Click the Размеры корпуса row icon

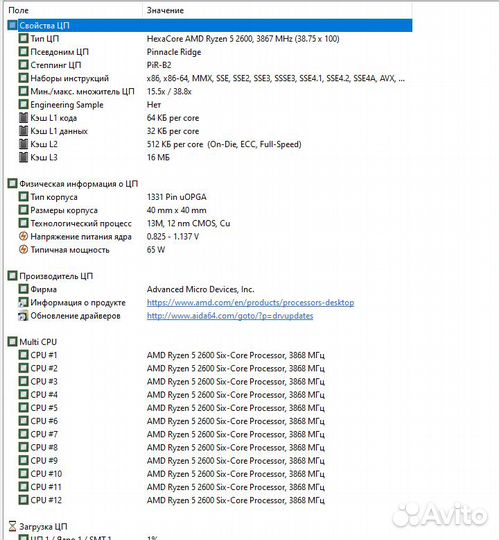23,210
